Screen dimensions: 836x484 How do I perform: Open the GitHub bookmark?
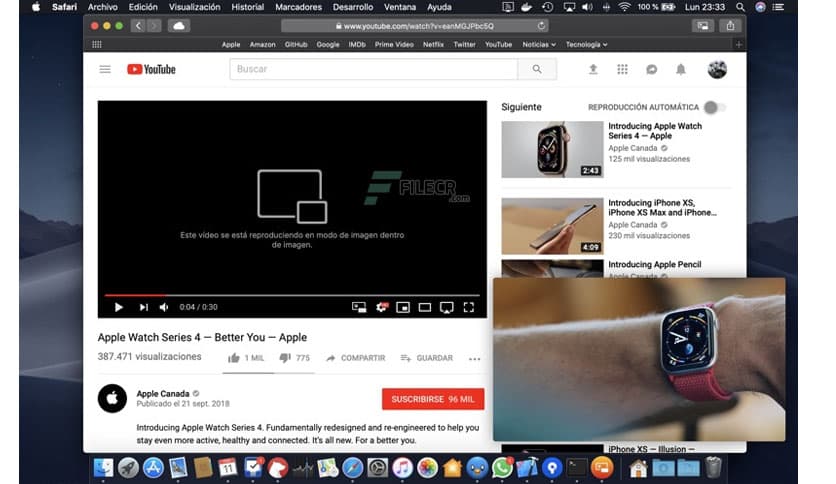296,45
